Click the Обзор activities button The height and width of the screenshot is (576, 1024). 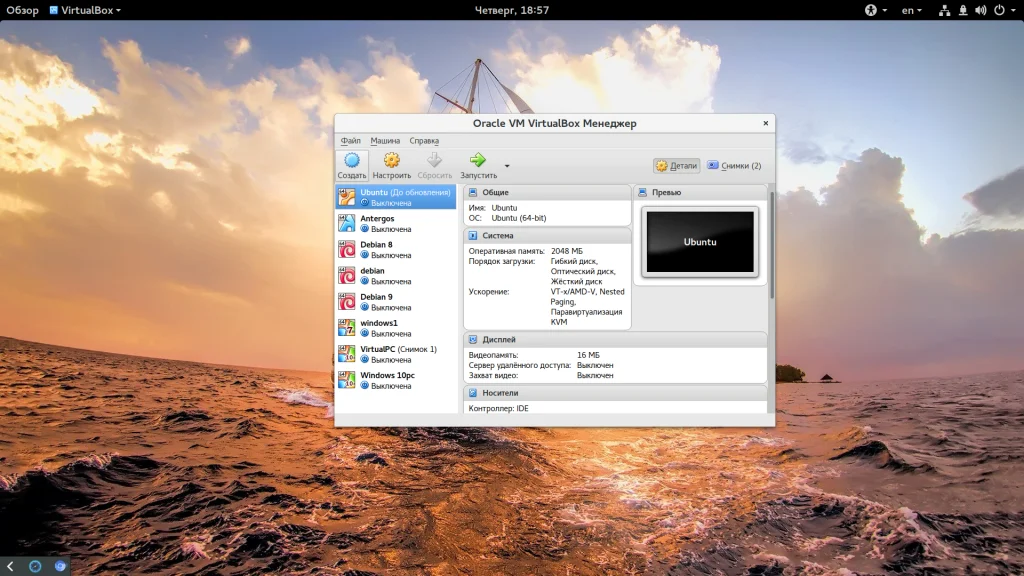pyautogui.click(x=22, y=10)
